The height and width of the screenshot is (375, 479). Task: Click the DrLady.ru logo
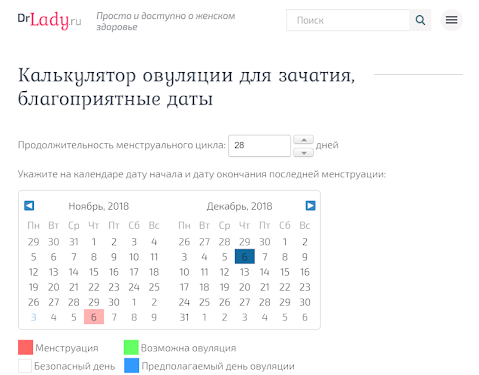click(50, 20)
